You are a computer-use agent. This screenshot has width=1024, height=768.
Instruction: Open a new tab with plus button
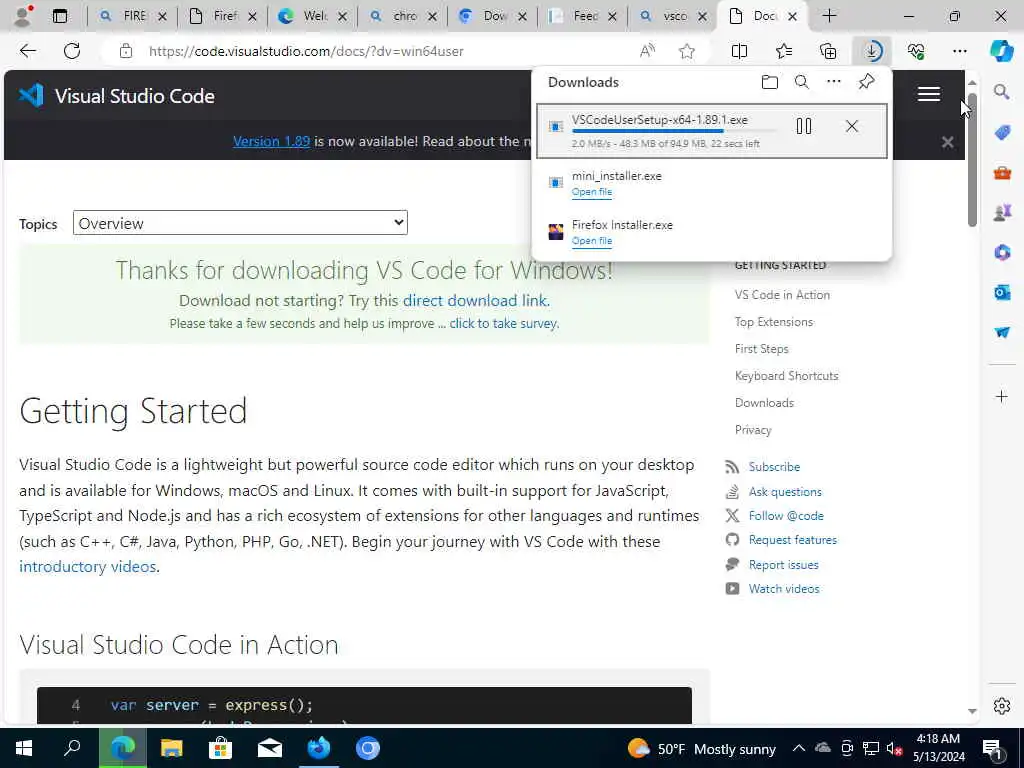pyautogui.click(x=829, y=16)
